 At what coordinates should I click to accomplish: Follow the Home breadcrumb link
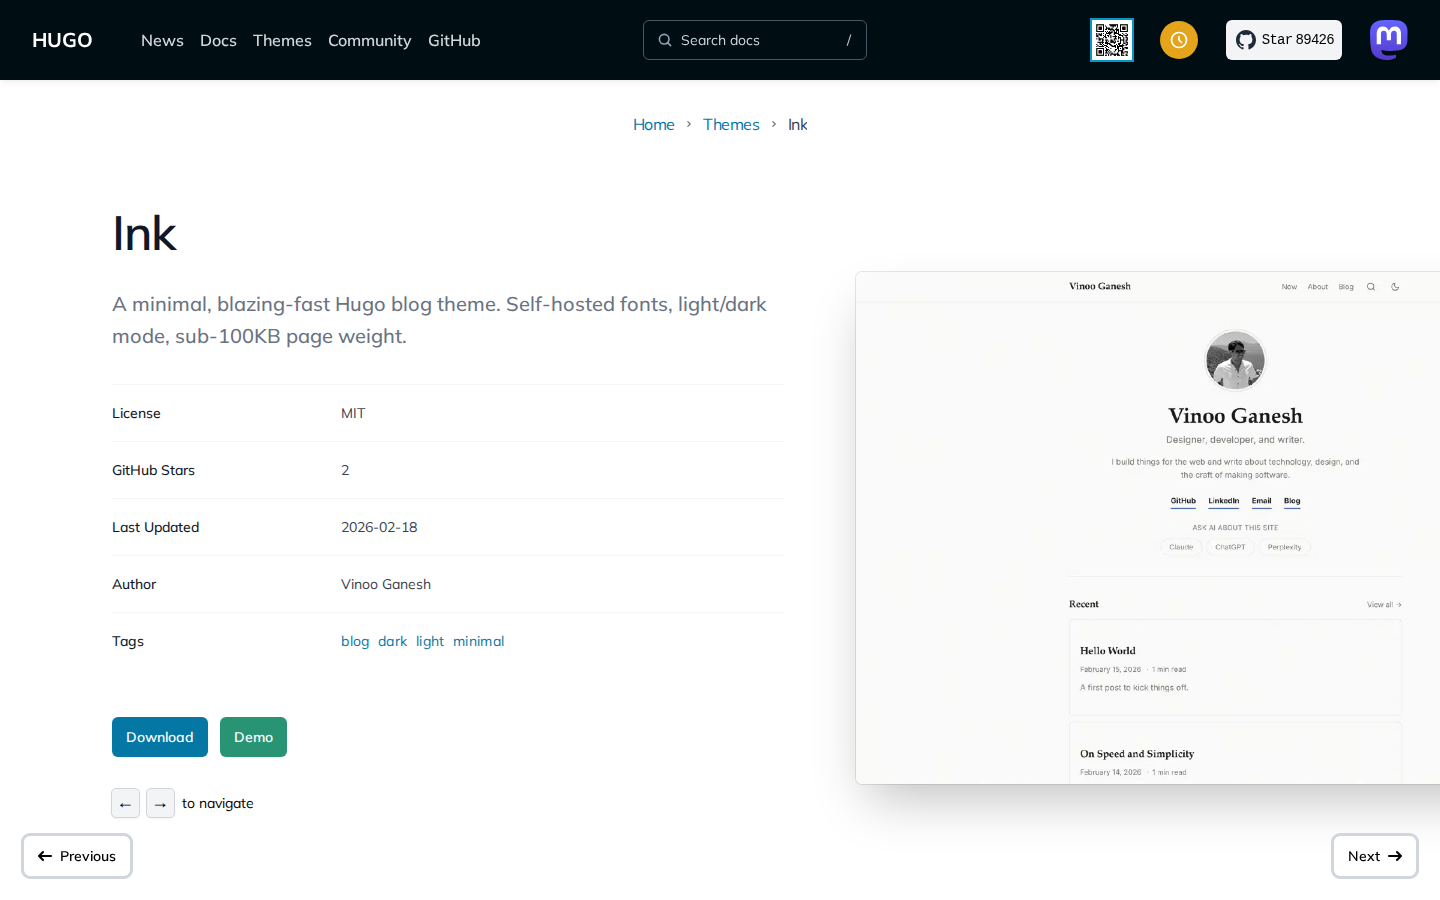[x=654, y=124]
